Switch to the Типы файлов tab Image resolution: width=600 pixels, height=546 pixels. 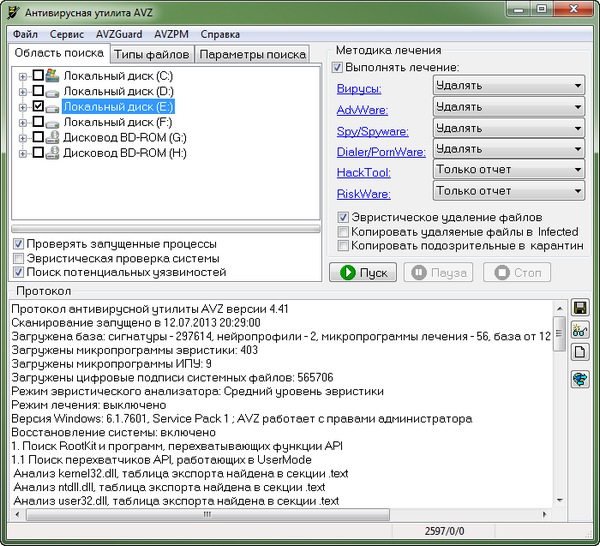(x=151, y=54)
